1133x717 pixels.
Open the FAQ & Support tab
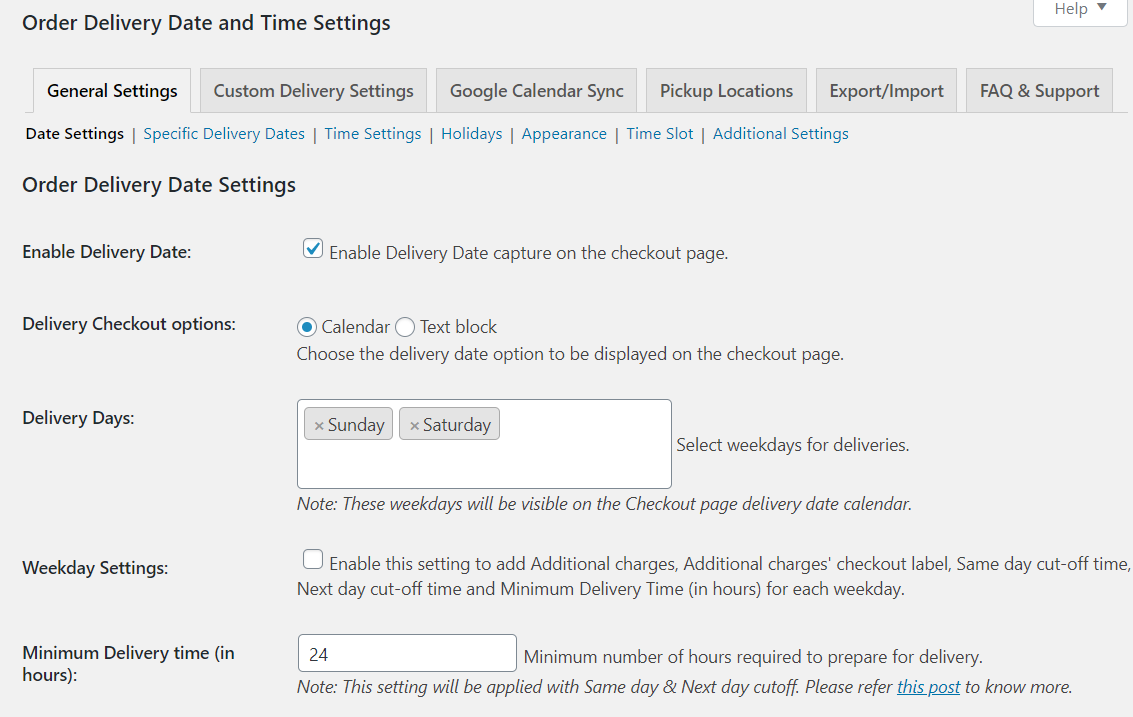pyautogui.click(x=1039, y=91)
